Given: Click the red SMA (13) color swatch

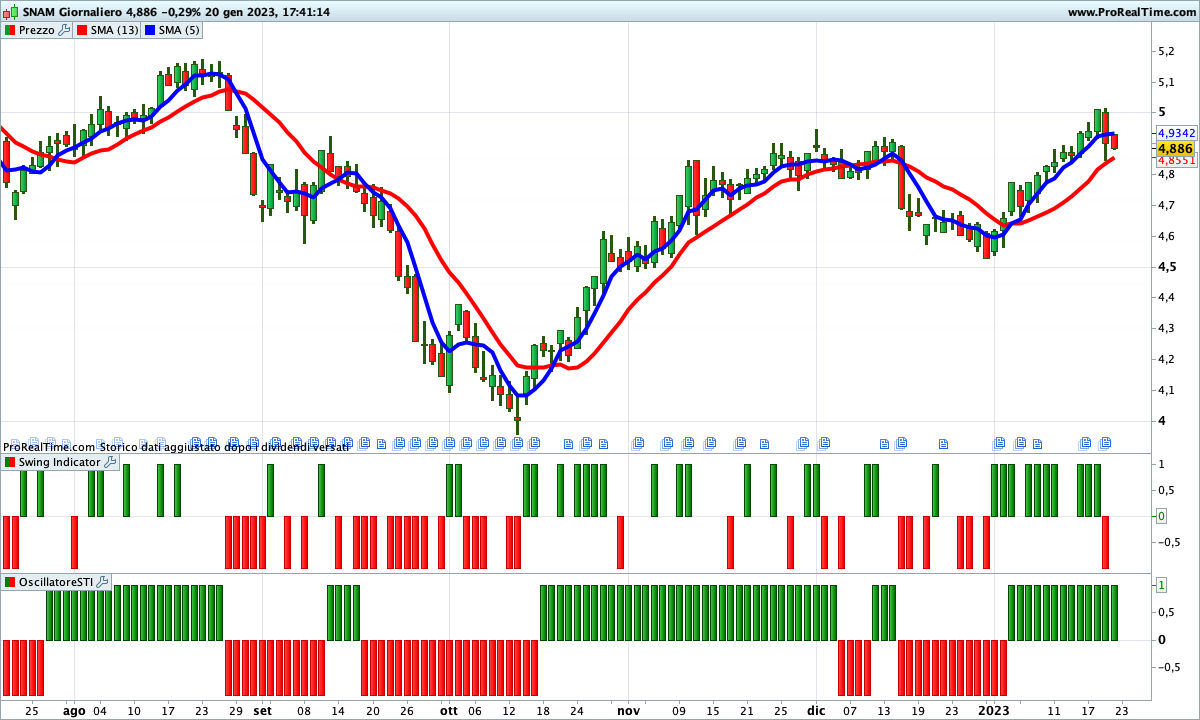Looking at the screenshot, I should click(x=80, y=30).
